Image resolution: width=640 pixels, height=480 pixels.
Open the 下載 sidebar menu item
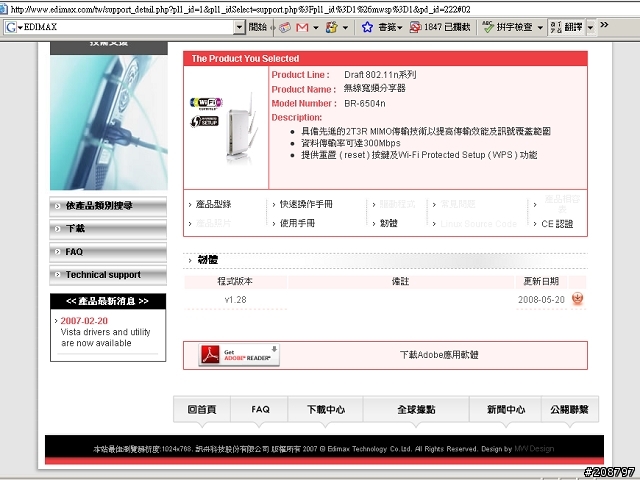(x=108, y=229)
